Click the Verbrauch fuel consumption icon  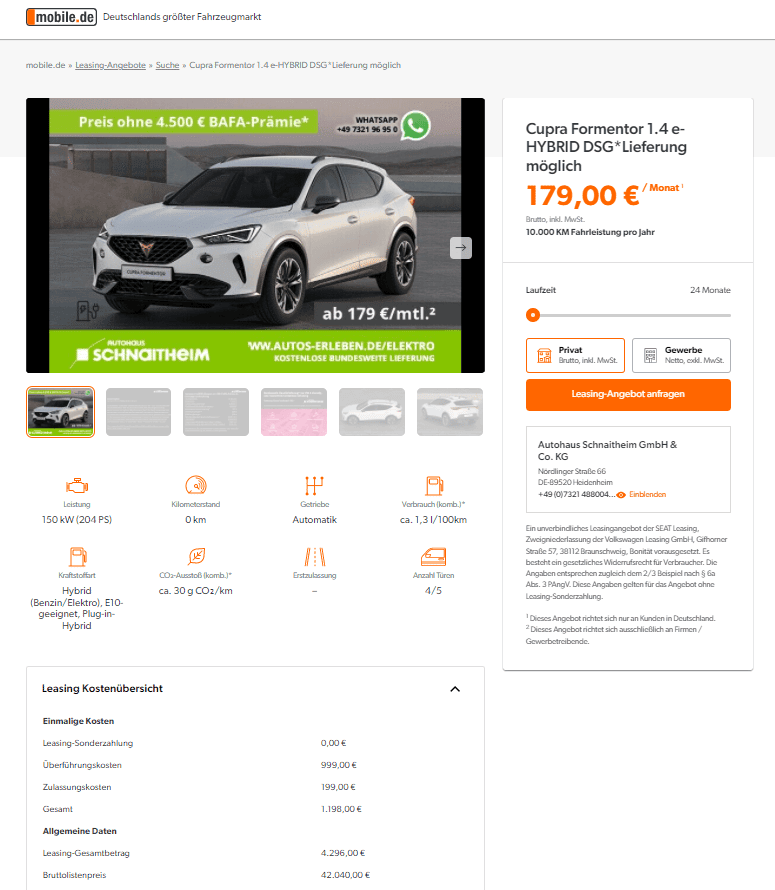[434, 486]
